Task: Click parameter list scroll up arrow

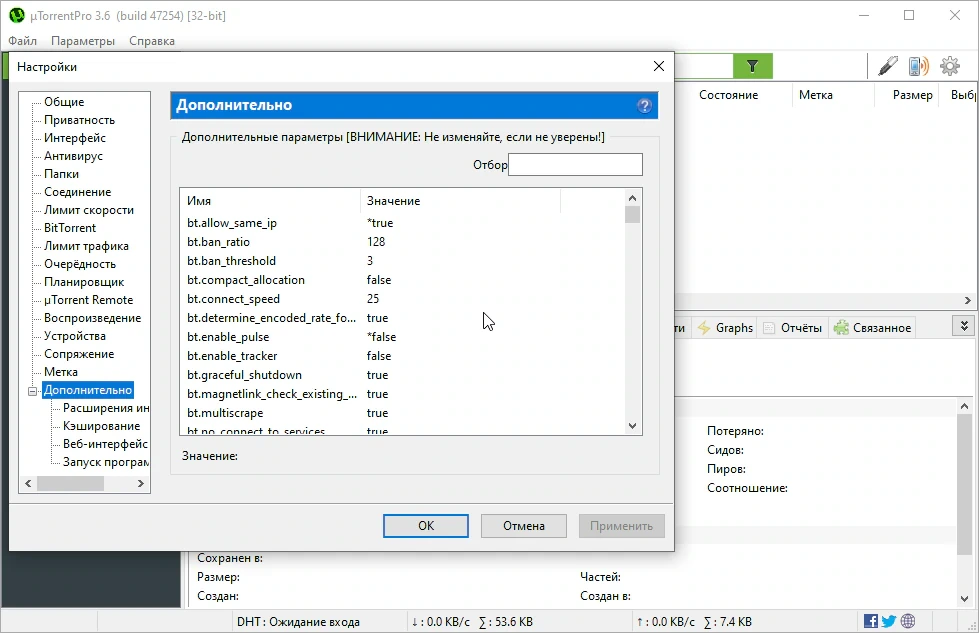Action: [x=632, y=198]
